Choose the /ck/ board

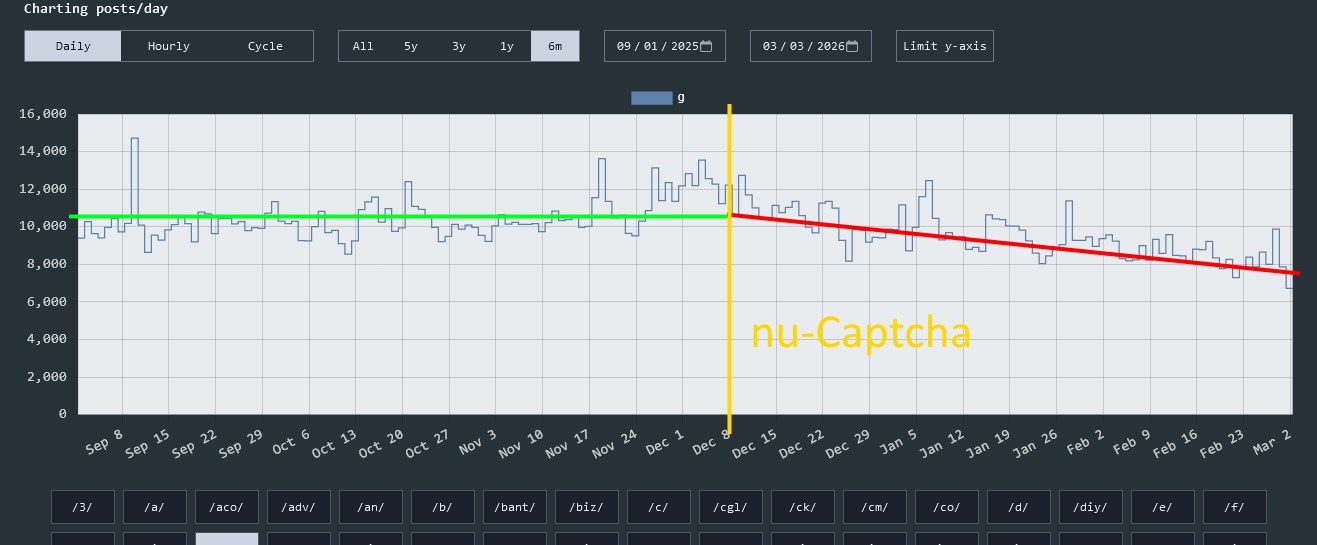tap(803, 507)
